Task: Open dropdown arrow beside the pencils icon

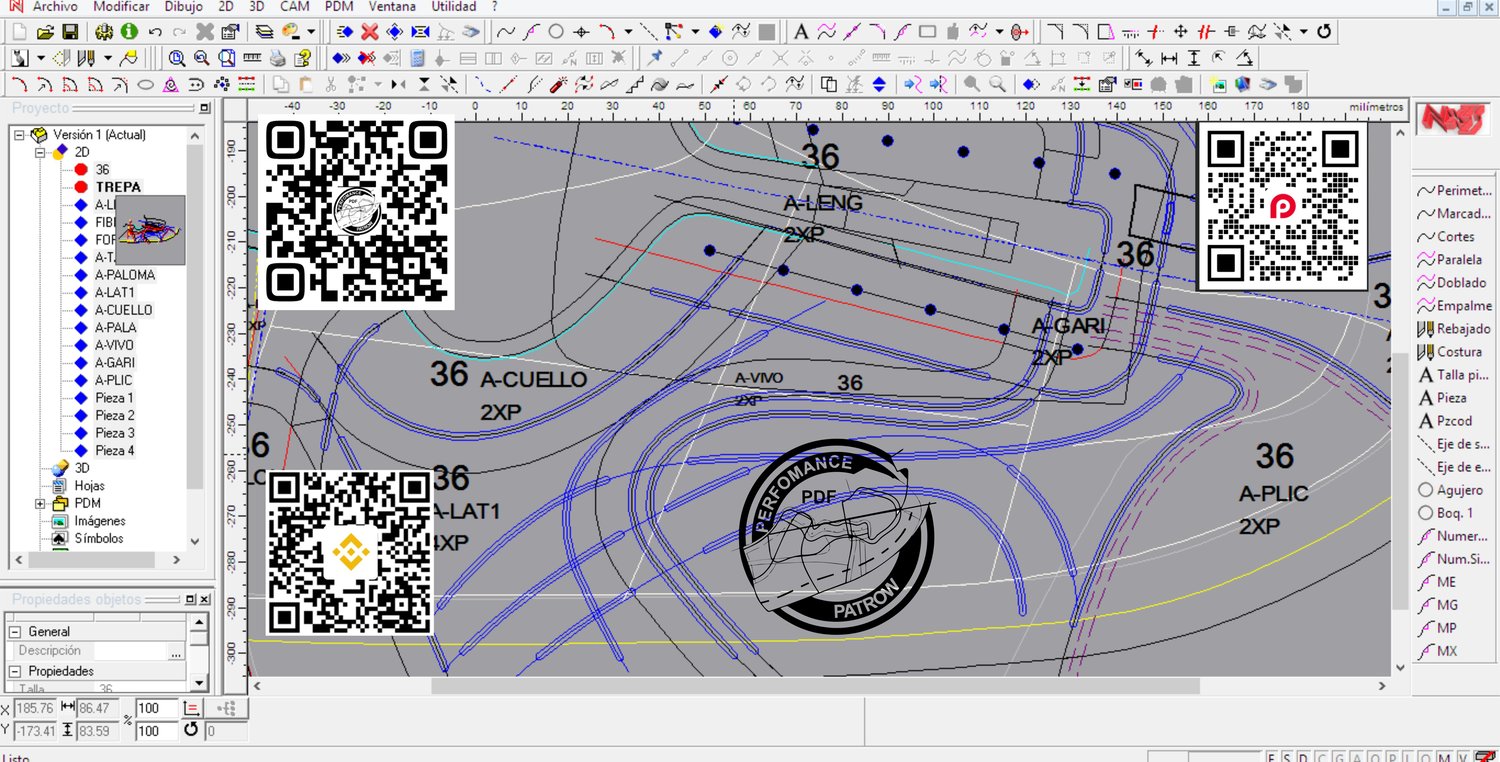Action: point(108,58)
